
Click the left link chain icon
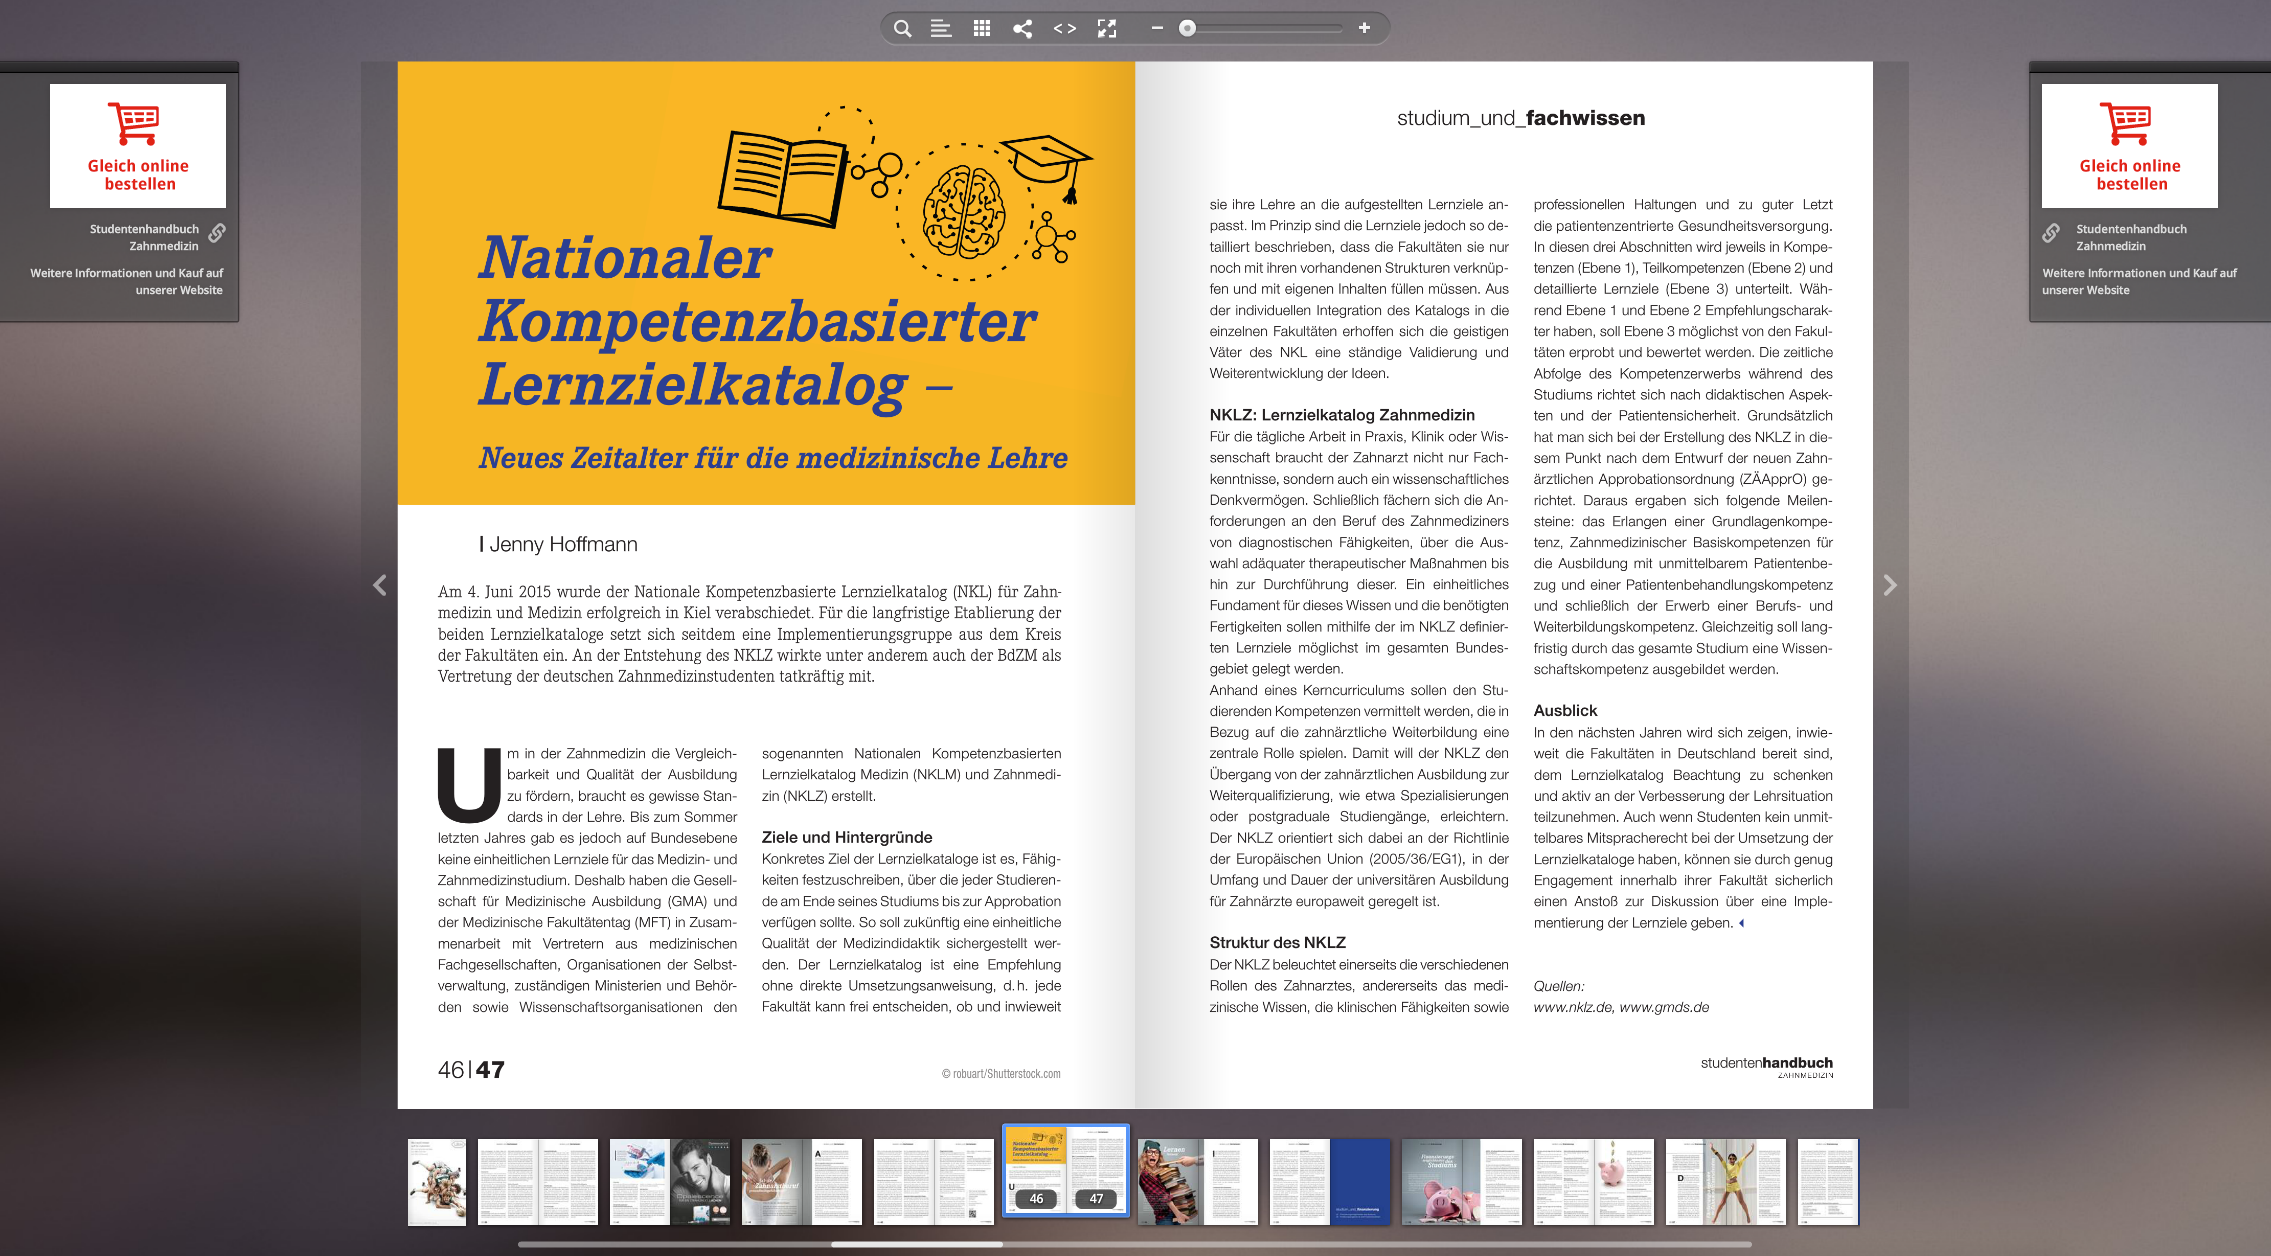point(217,233)
